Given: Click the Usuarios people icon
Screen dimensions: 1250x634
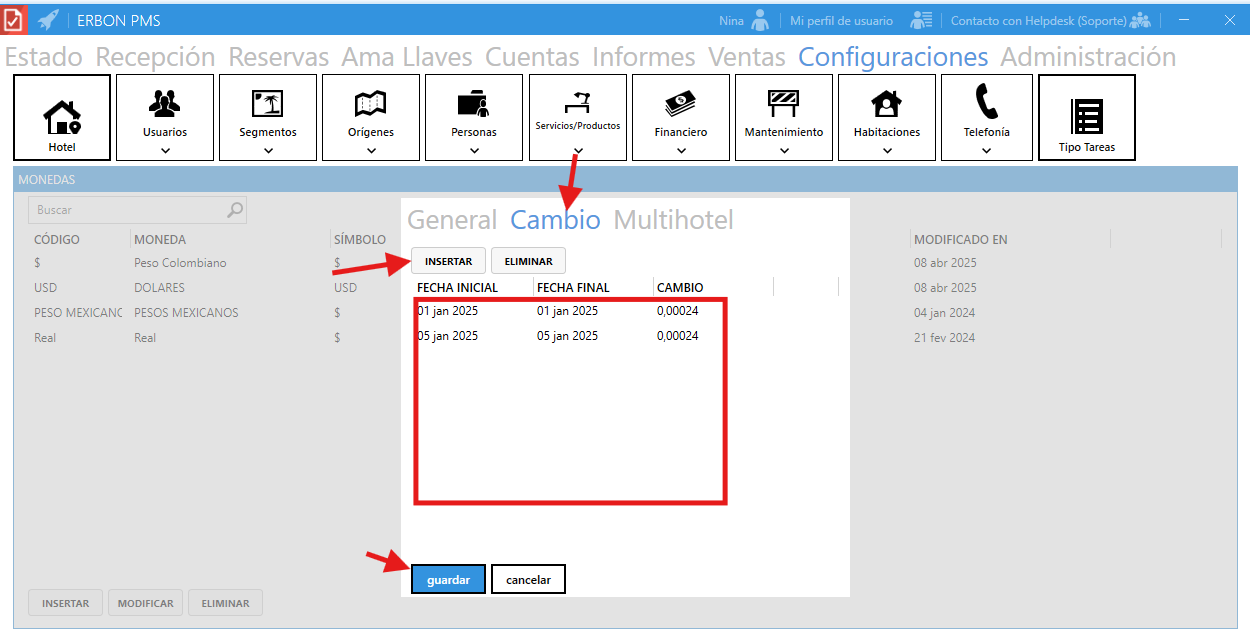Looking at the screenshot, I should (x=165, y=103).
